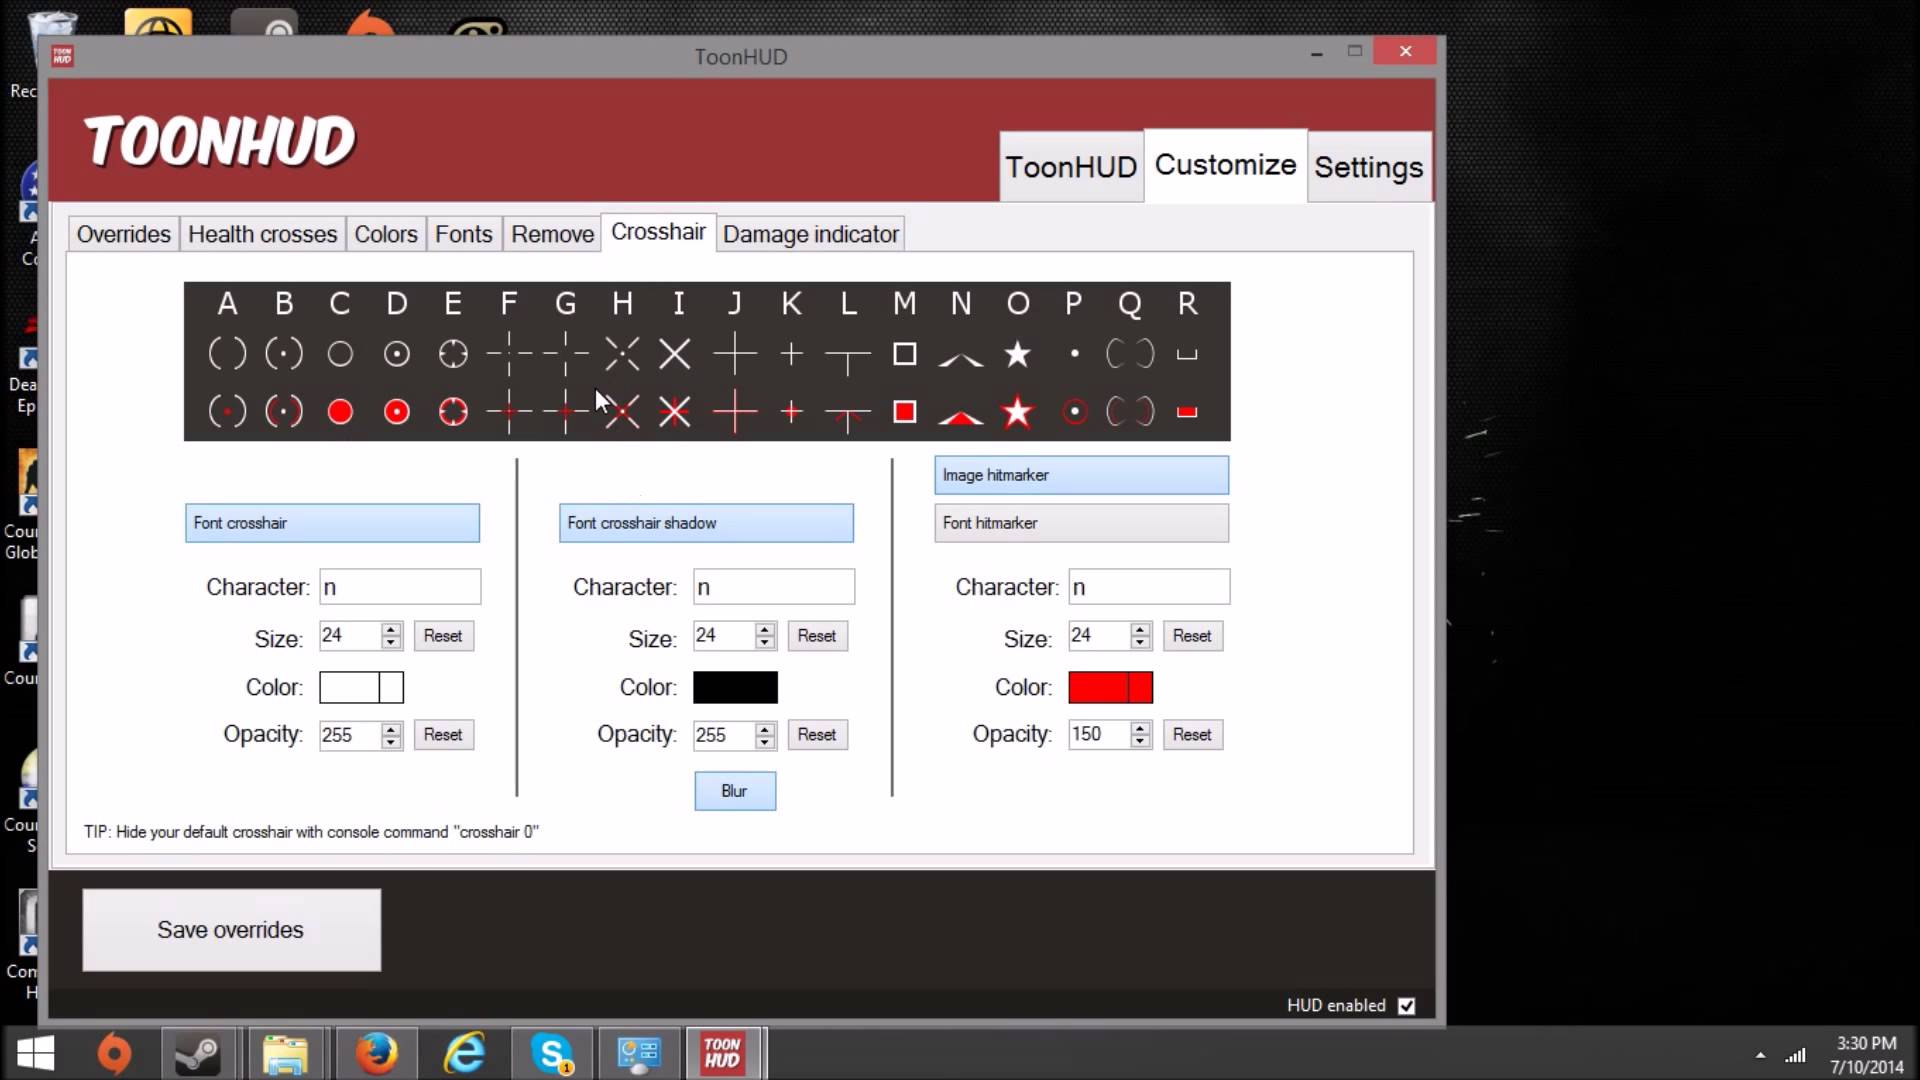Open Steam from the taskbar
The height and width of the screenshot is (1080, 1920).
coord(197,1054)
